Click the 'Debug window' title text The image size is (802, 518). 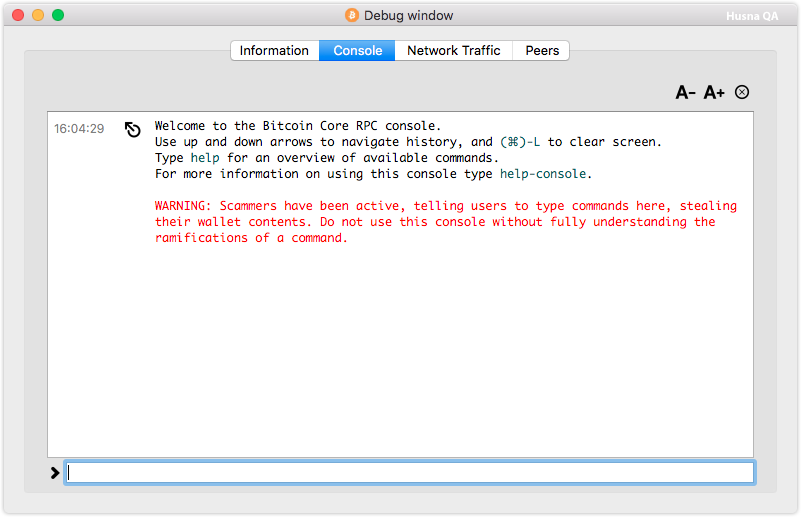(x=408, y=15)
